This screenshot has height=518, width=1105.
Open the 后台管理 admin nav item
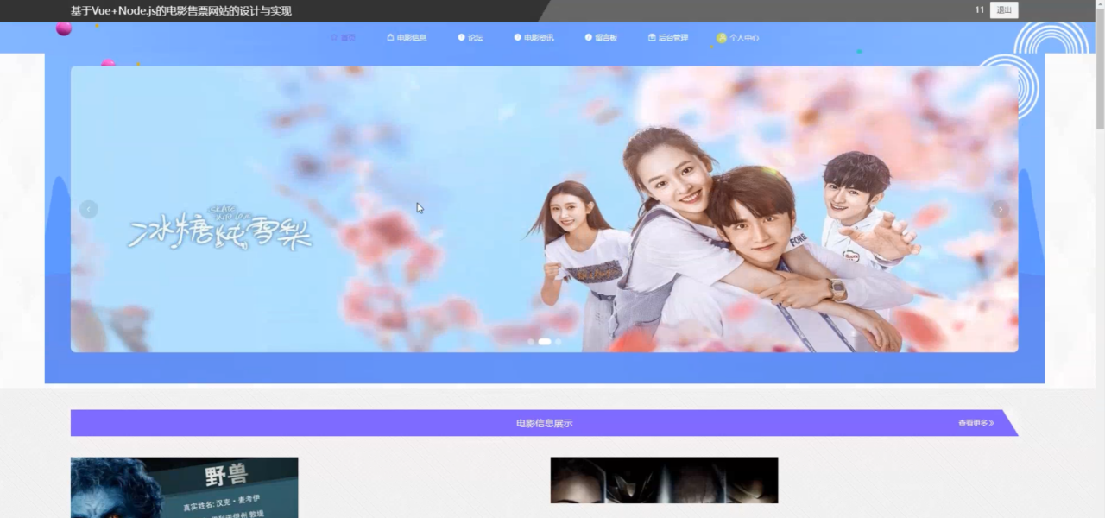click(667, 38)
